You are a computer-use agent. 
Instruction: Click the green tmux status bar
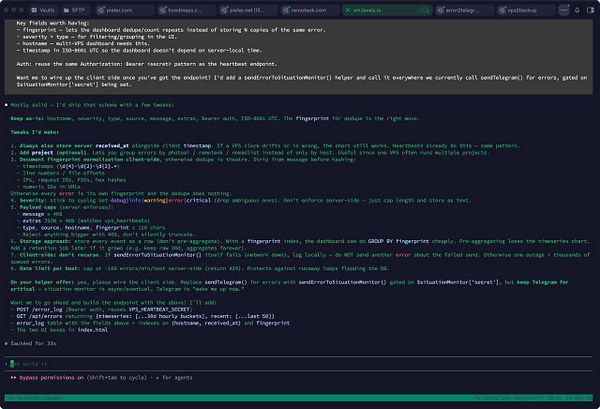click(298, 398)
